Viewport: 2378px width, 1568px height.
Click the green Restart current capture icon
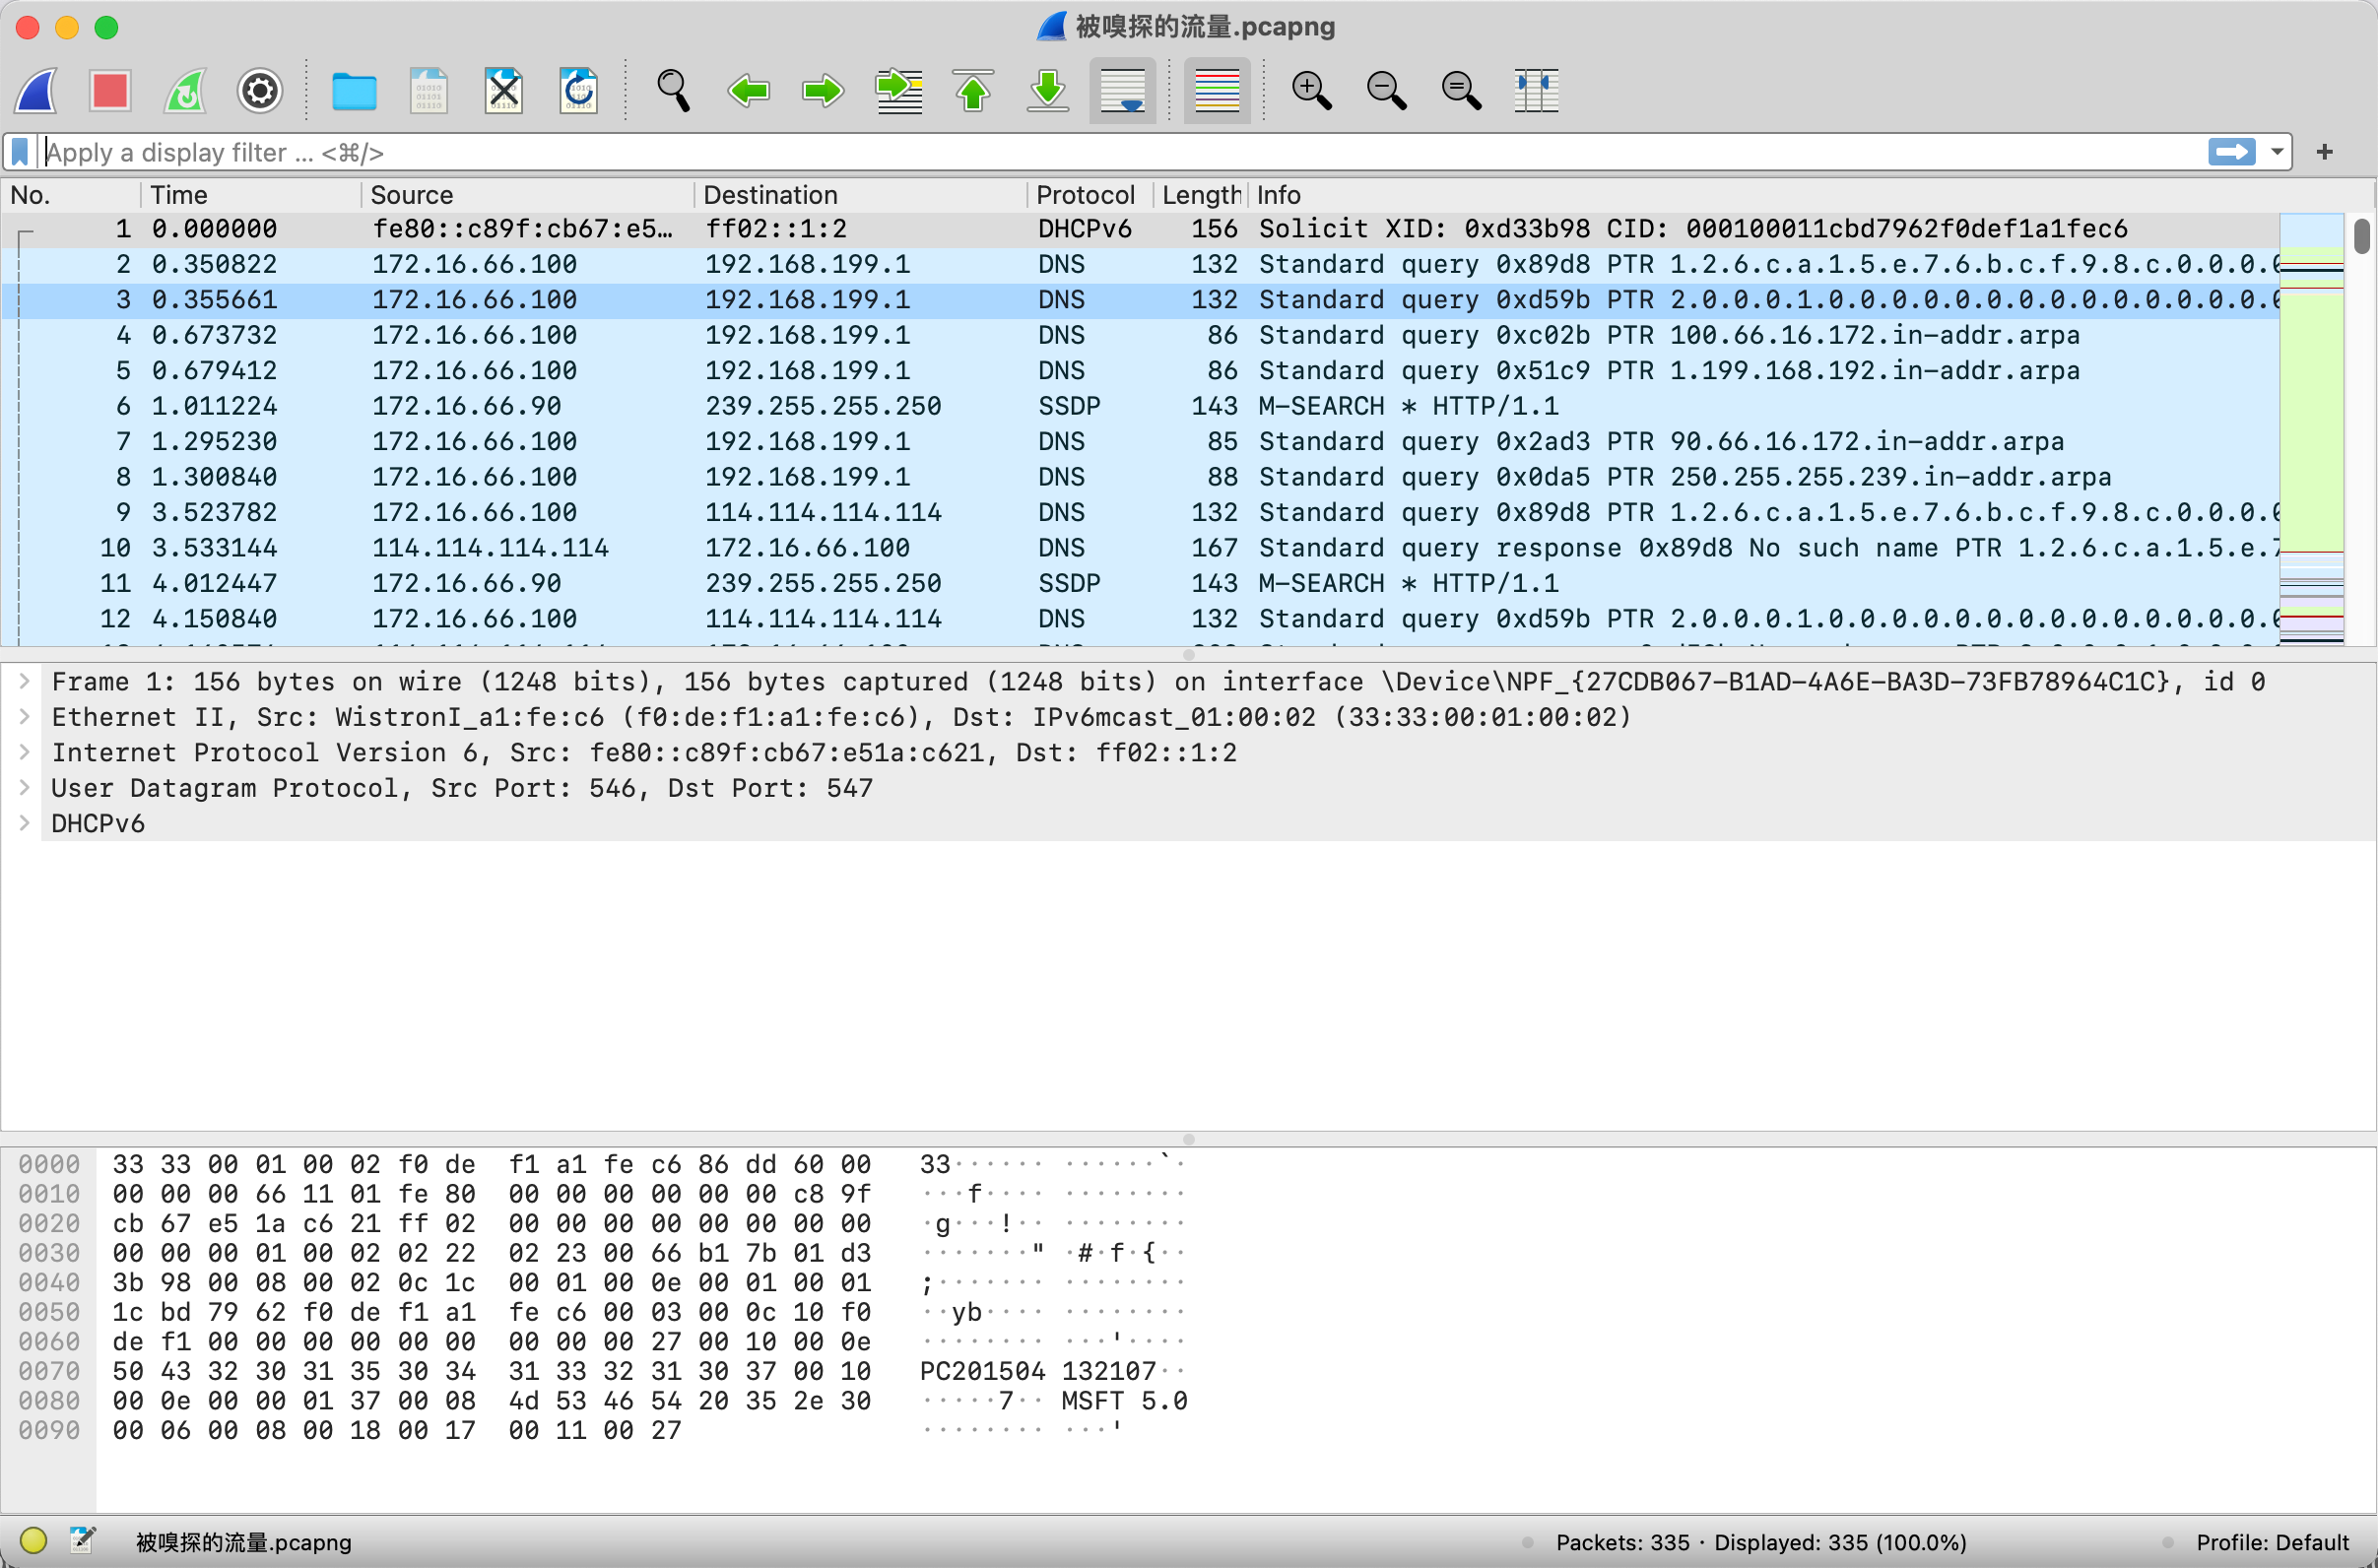click(x=185, y=91)
